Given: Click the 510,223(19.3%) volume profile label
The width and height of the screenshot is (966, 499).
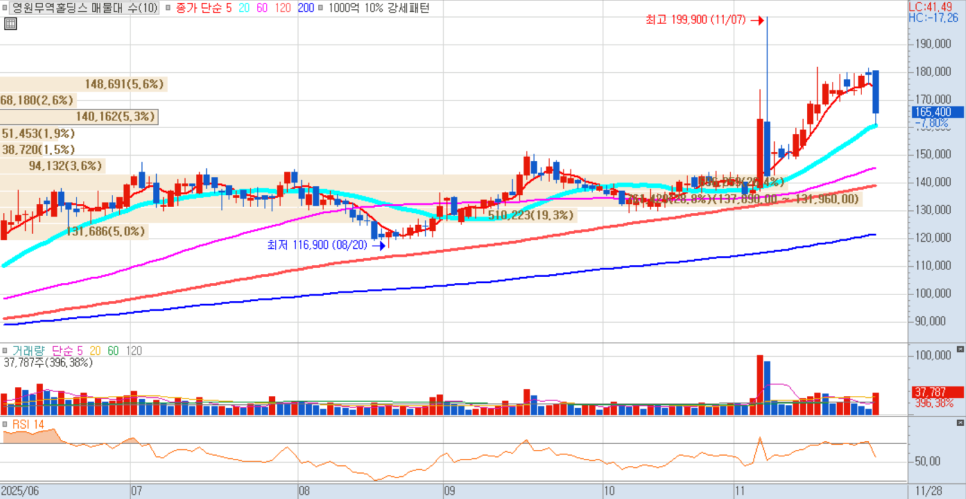Looking at the screenshot, I should pos(530,215).
